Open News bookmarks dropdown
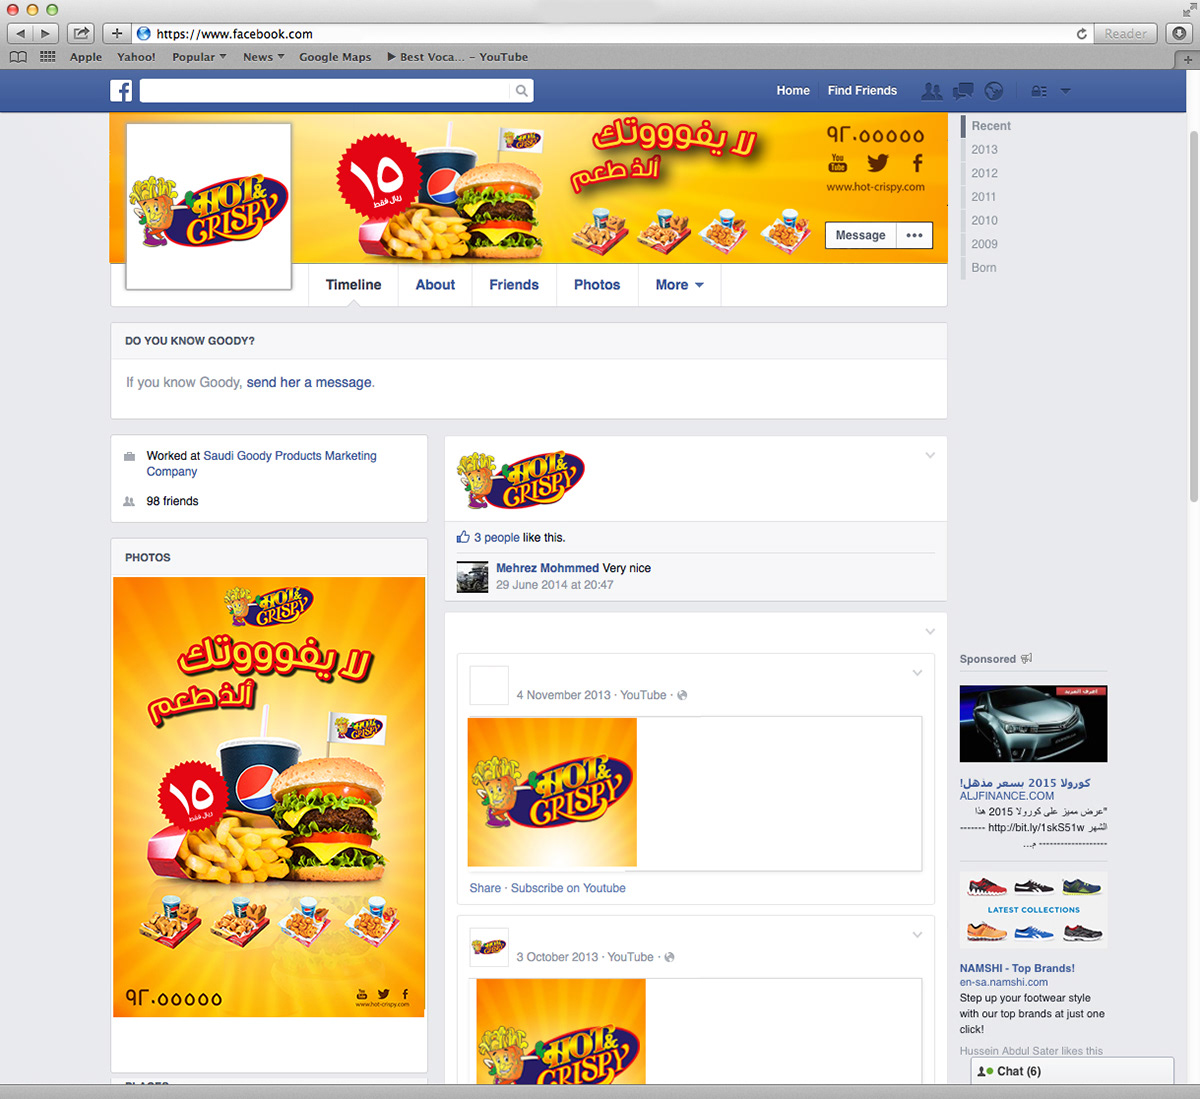Viewport: 1200px width, 1099px height. click(x=263, y=57)
